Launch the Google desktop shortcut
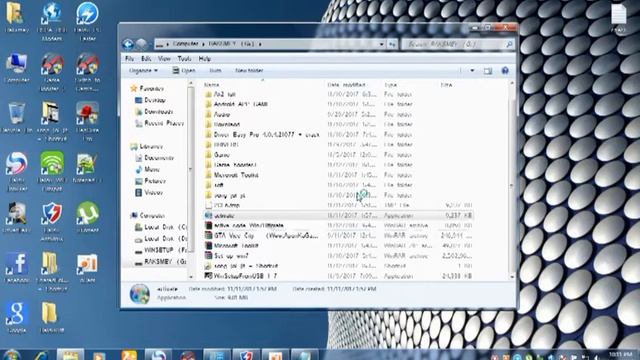The image size is (640, 360). 17,318
